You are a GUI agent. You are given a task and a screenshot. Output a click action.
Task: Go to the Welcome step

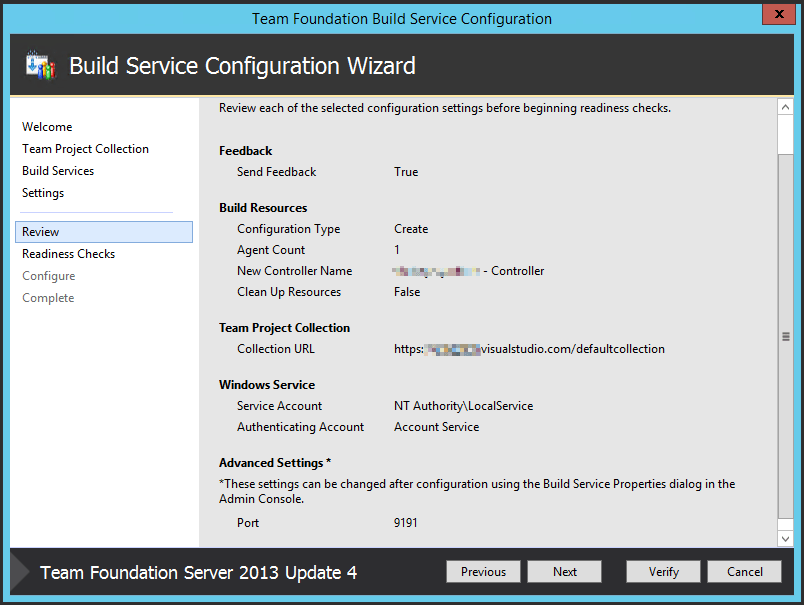47,127
